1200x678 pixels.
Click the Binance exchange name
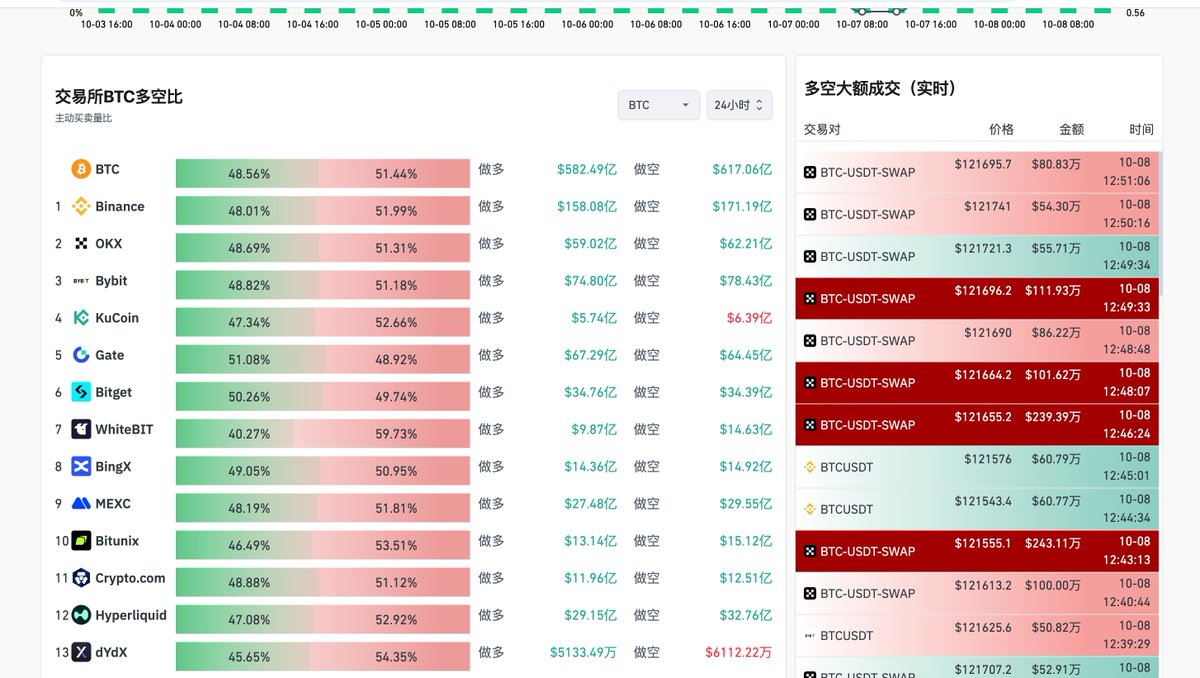pos(120,207)
